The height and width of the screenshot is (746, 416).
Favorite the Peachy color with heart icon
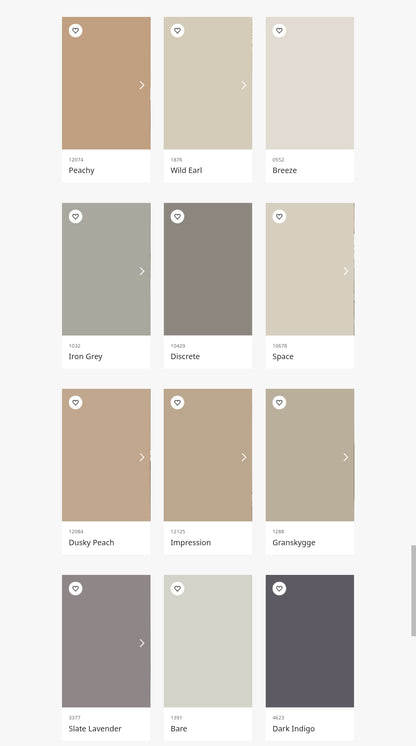pyautogui.click(x=76, y=31)
